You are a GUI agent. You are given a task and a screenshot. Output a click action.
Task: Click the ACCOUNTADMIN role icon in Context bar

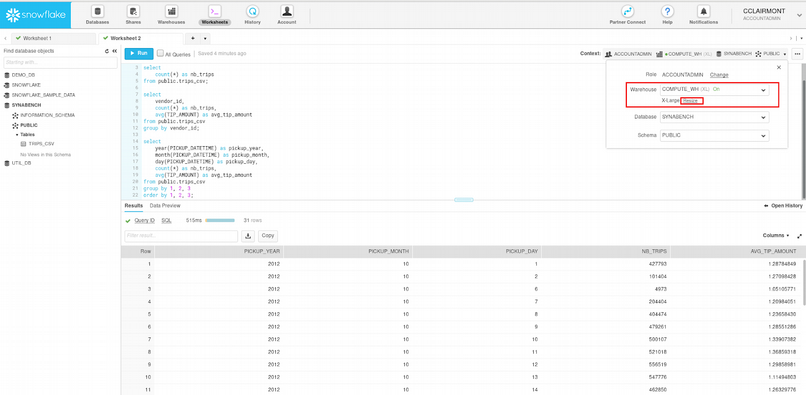[x=609, y=53]
